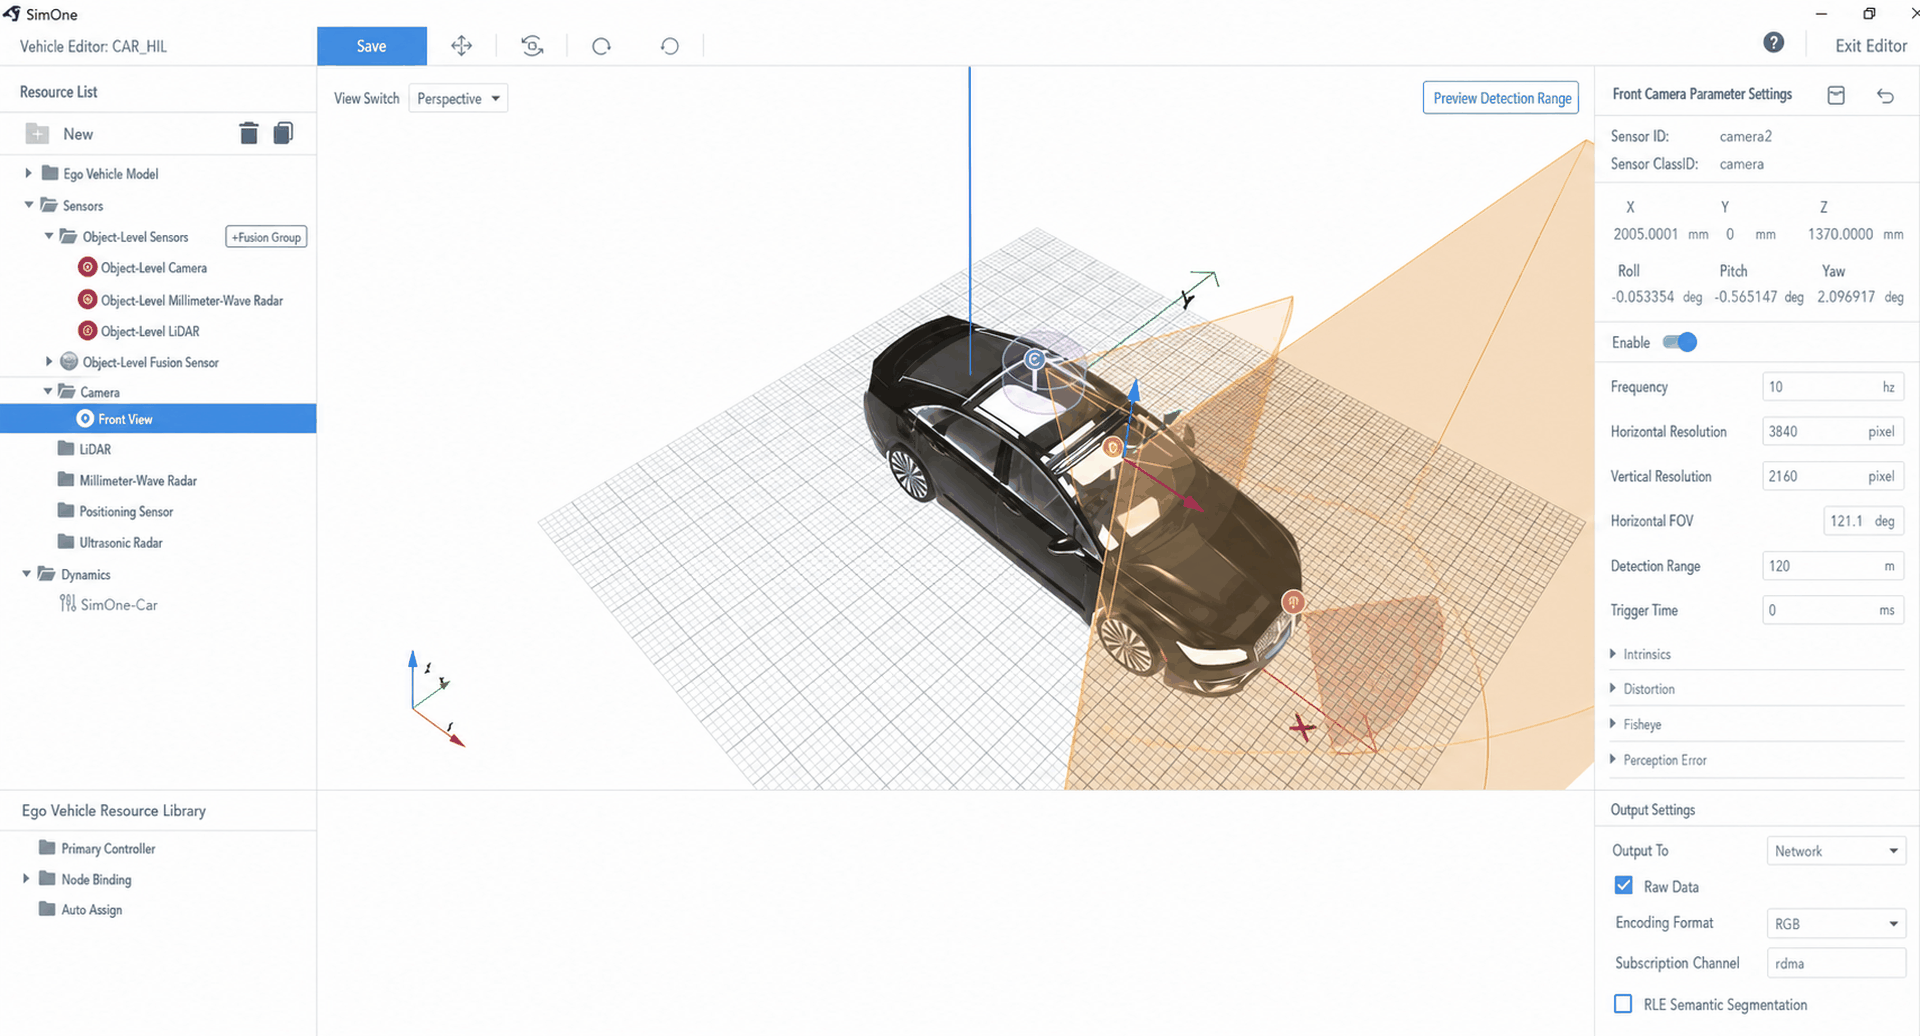Click the Trigger Time input field
This screenshot has width=1920, height=1036.
pyautogui.click(x=1832, y=610)
